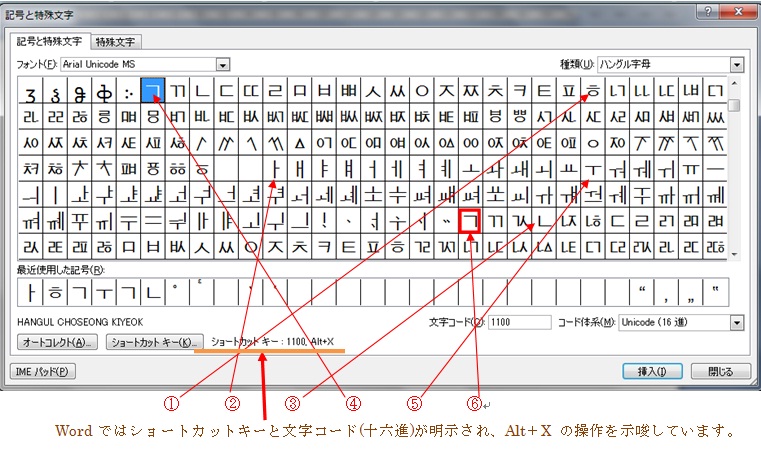
Task: Select the ჻ dotted punctuation cell in grid
Action: pyautogui.click(x=128, y=90)
